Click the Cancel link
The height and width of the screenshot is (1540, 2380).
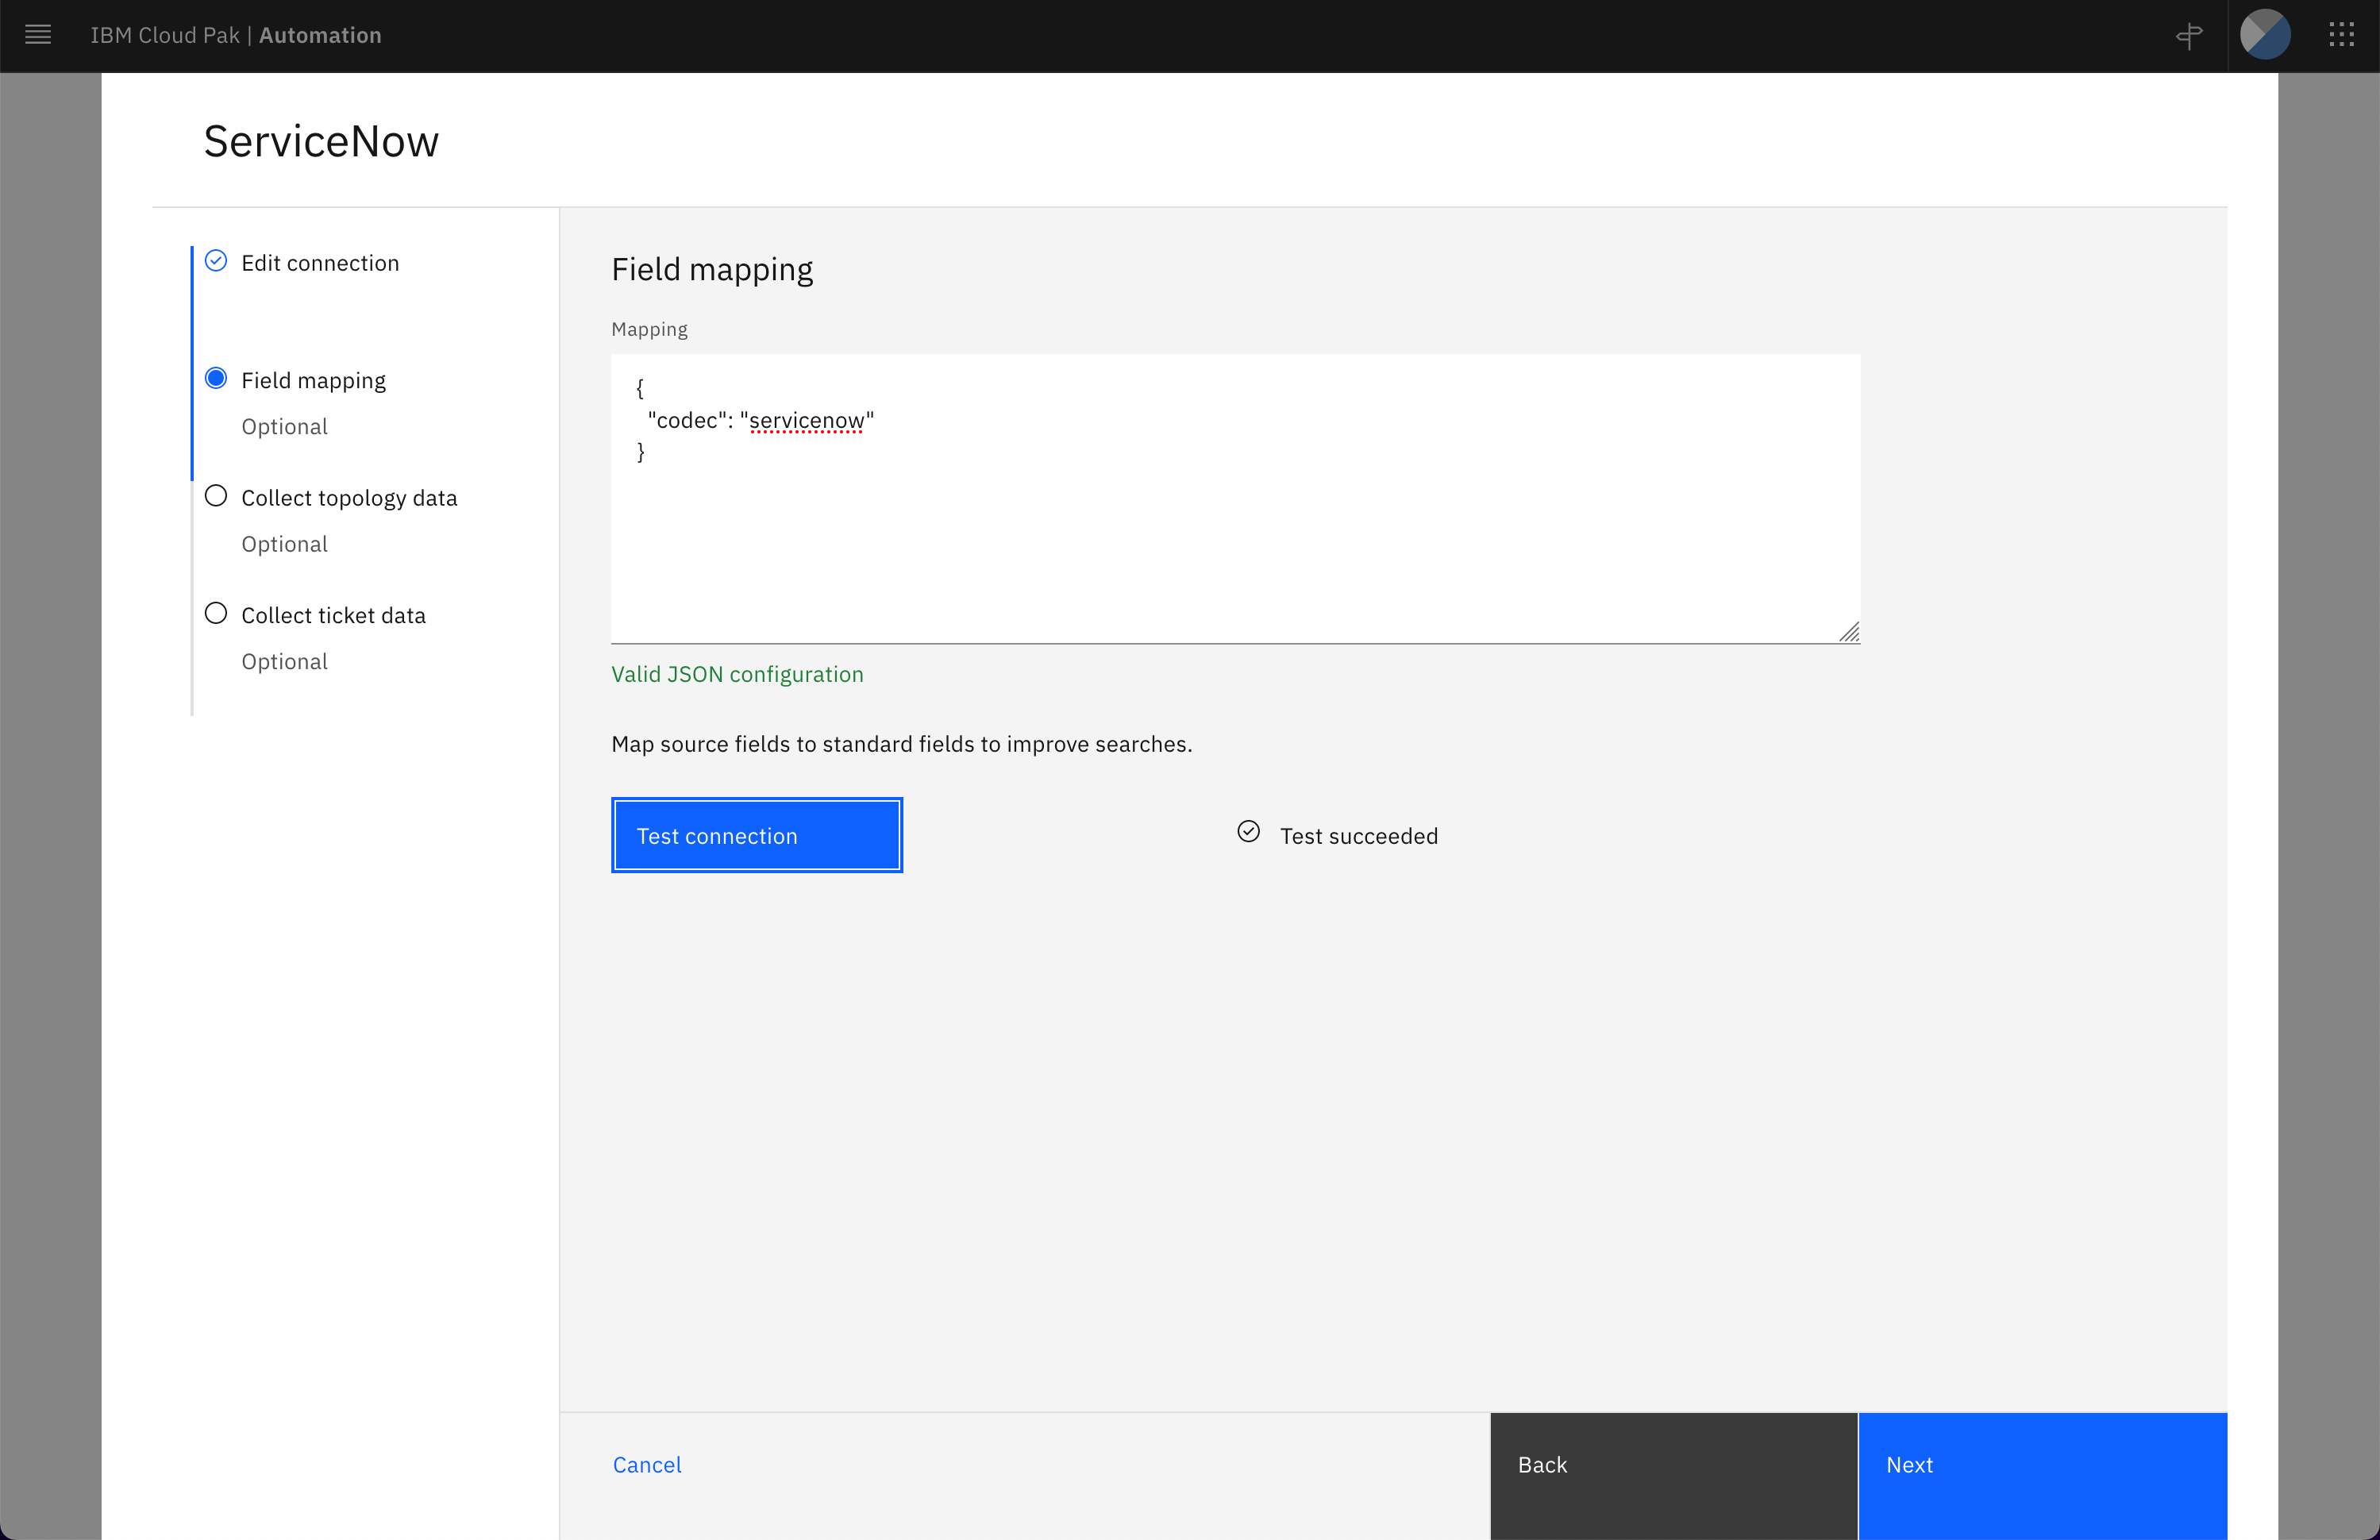coord(646,1465)
